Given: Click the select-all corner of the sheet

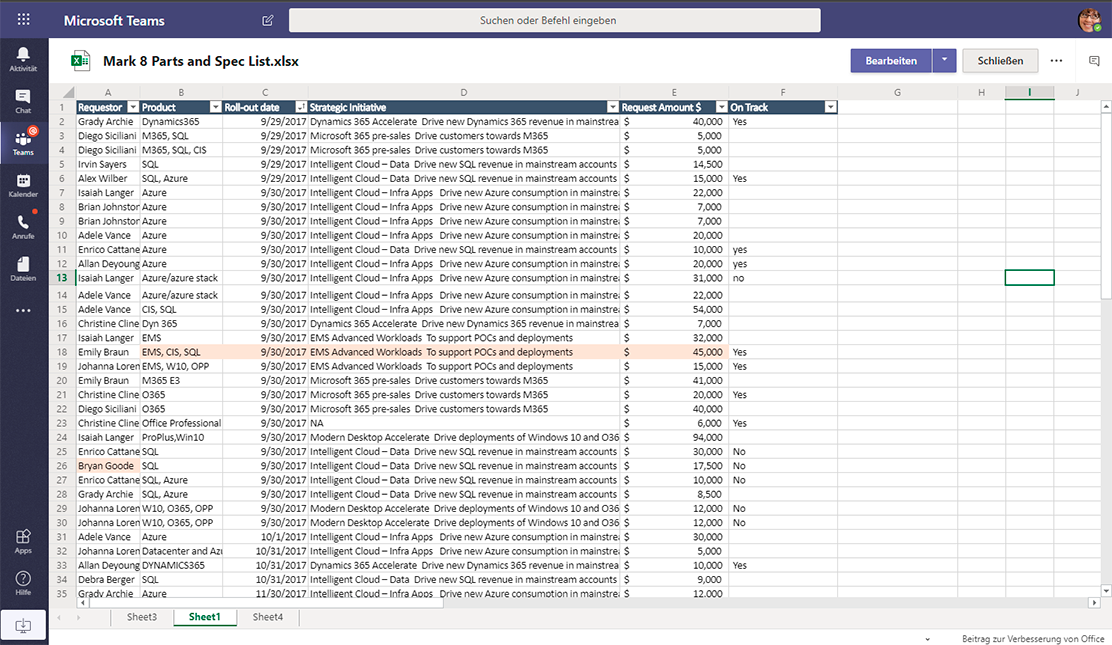Looking at the screenshot, I should click(68, 92).
